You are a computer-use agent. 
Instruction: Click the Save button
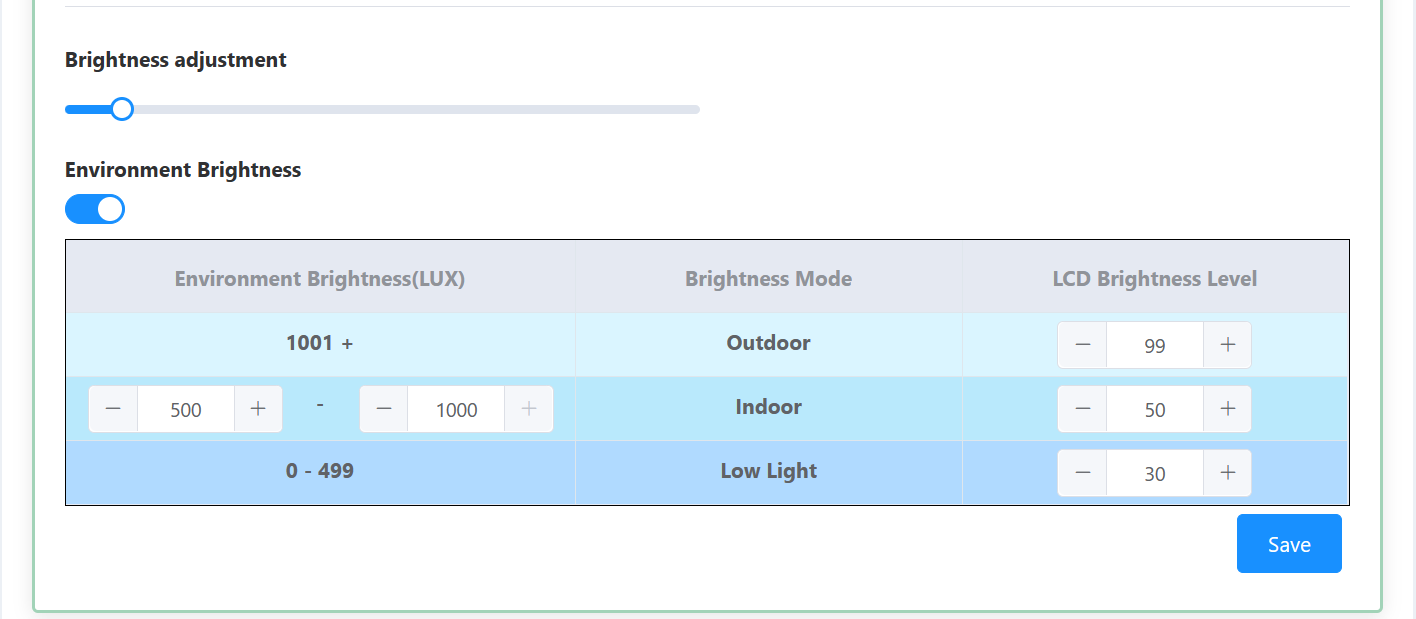pos(1289,544)
